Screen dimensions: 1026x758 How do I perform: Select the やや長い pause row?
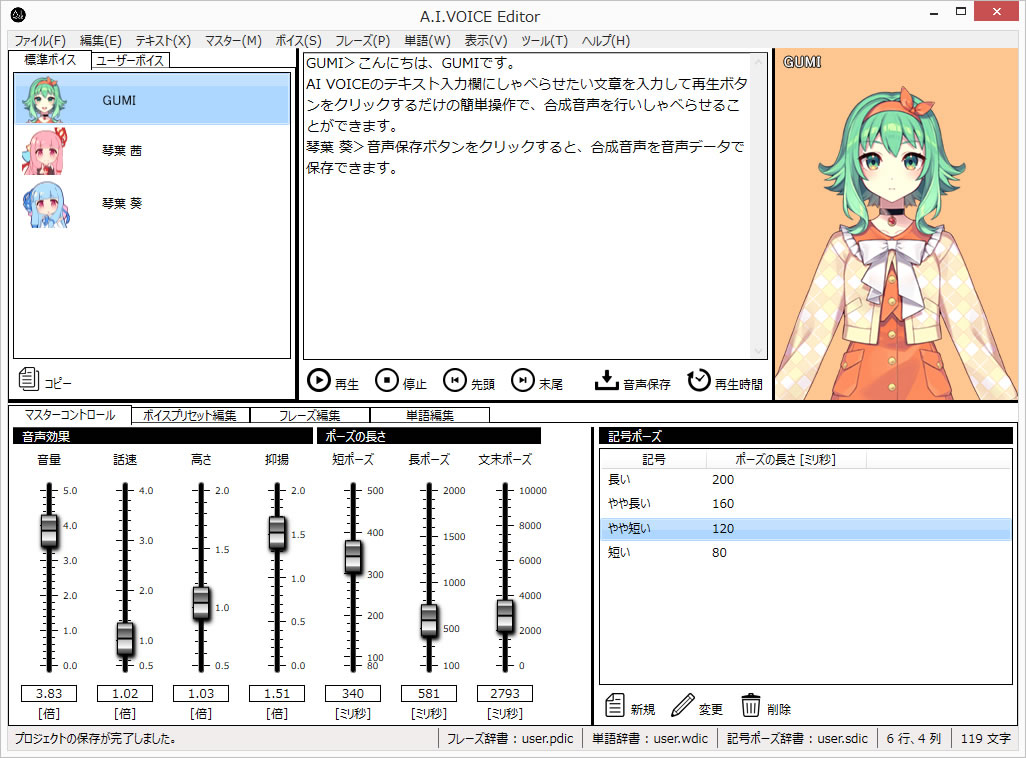tap(805, 504)
